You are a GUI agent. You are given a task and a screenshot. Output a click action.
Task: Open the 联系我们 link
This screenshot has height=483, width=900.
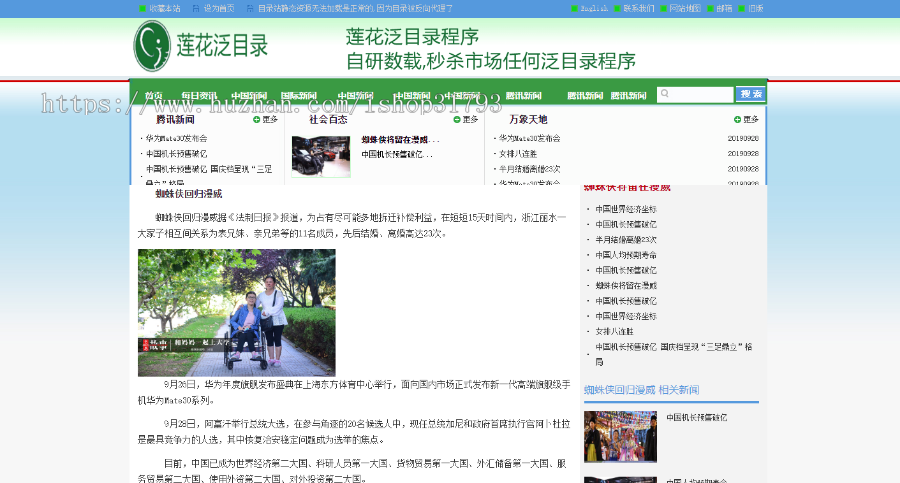point(639,9)
